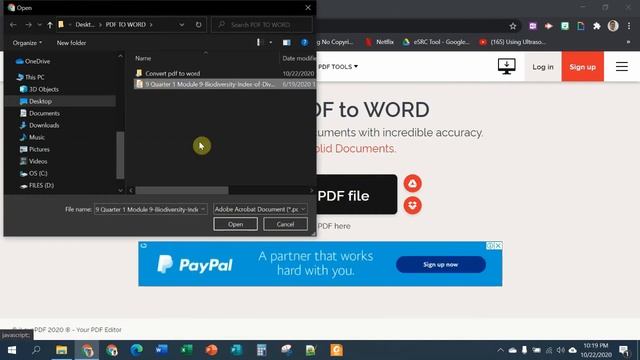
Task: Open view options dropdown arrow
Action: (x=270, y=42)
